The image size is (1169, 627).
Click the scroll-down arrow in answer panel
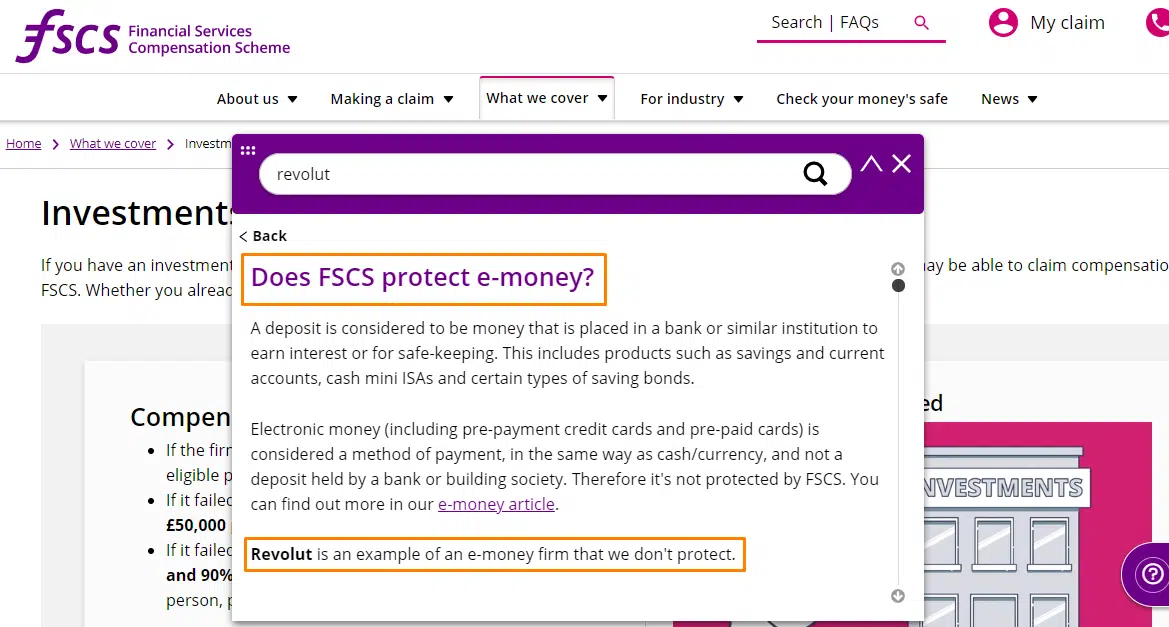[898, 596]
